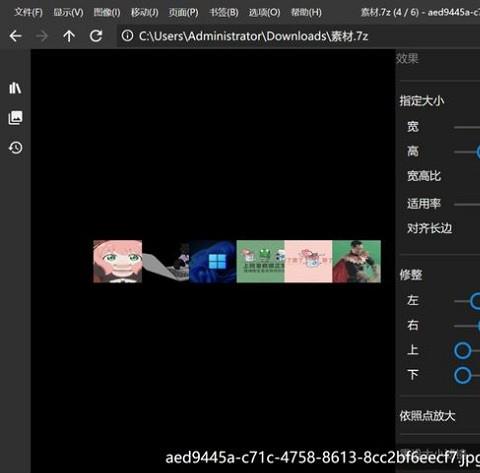Viewport: 480px width, 473px height.
Task: Select the Windows 11 logo thumbnail
Action: [213, 261]
